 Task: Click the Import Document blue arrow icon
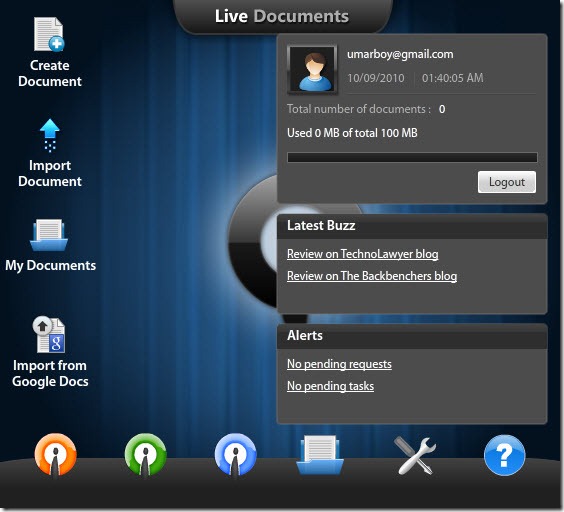click(50, 135)
